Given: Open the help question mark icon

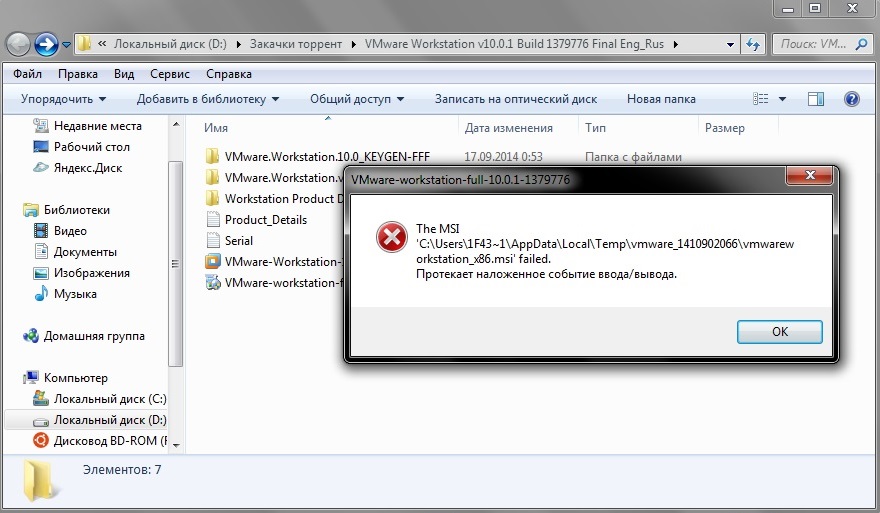Looking at the screenshot, I should click(x=851, y=99).
